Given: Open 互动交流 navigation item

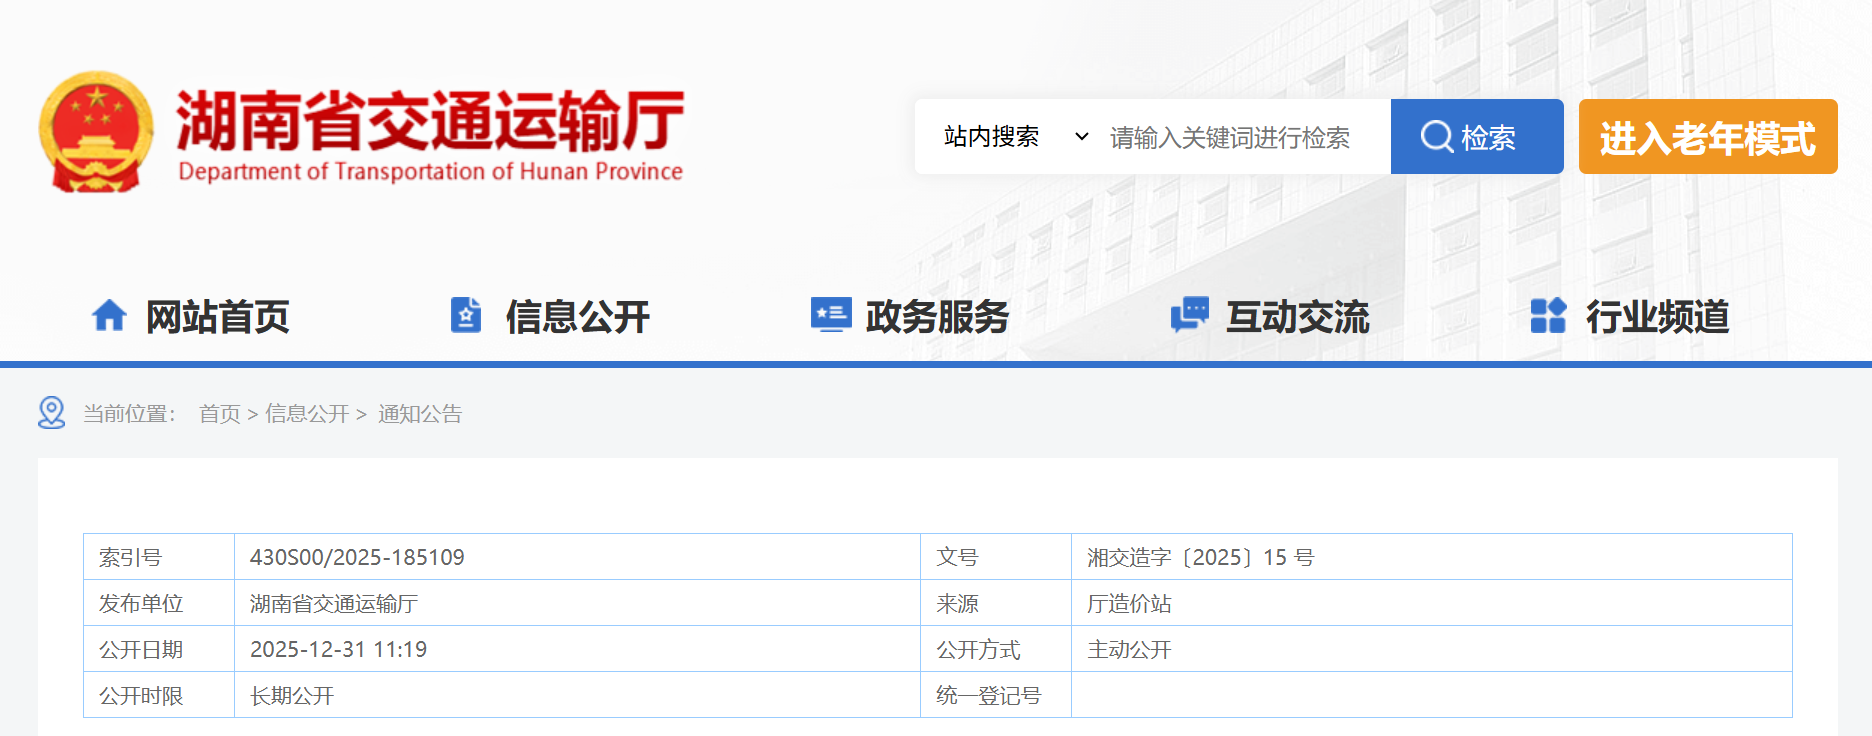Looking at the screenshot, I should (1297, 317).
